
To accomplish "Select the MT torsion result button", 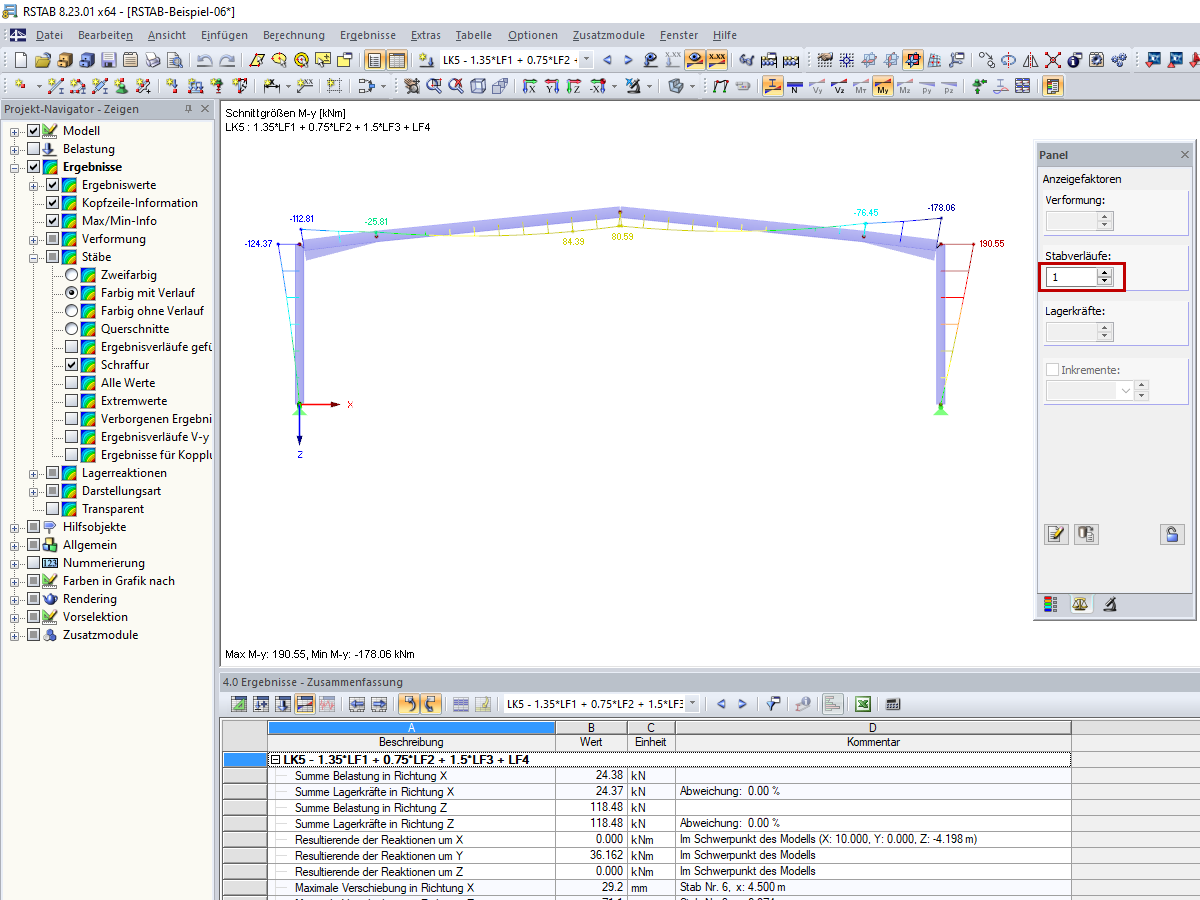I will click(861, 86).
